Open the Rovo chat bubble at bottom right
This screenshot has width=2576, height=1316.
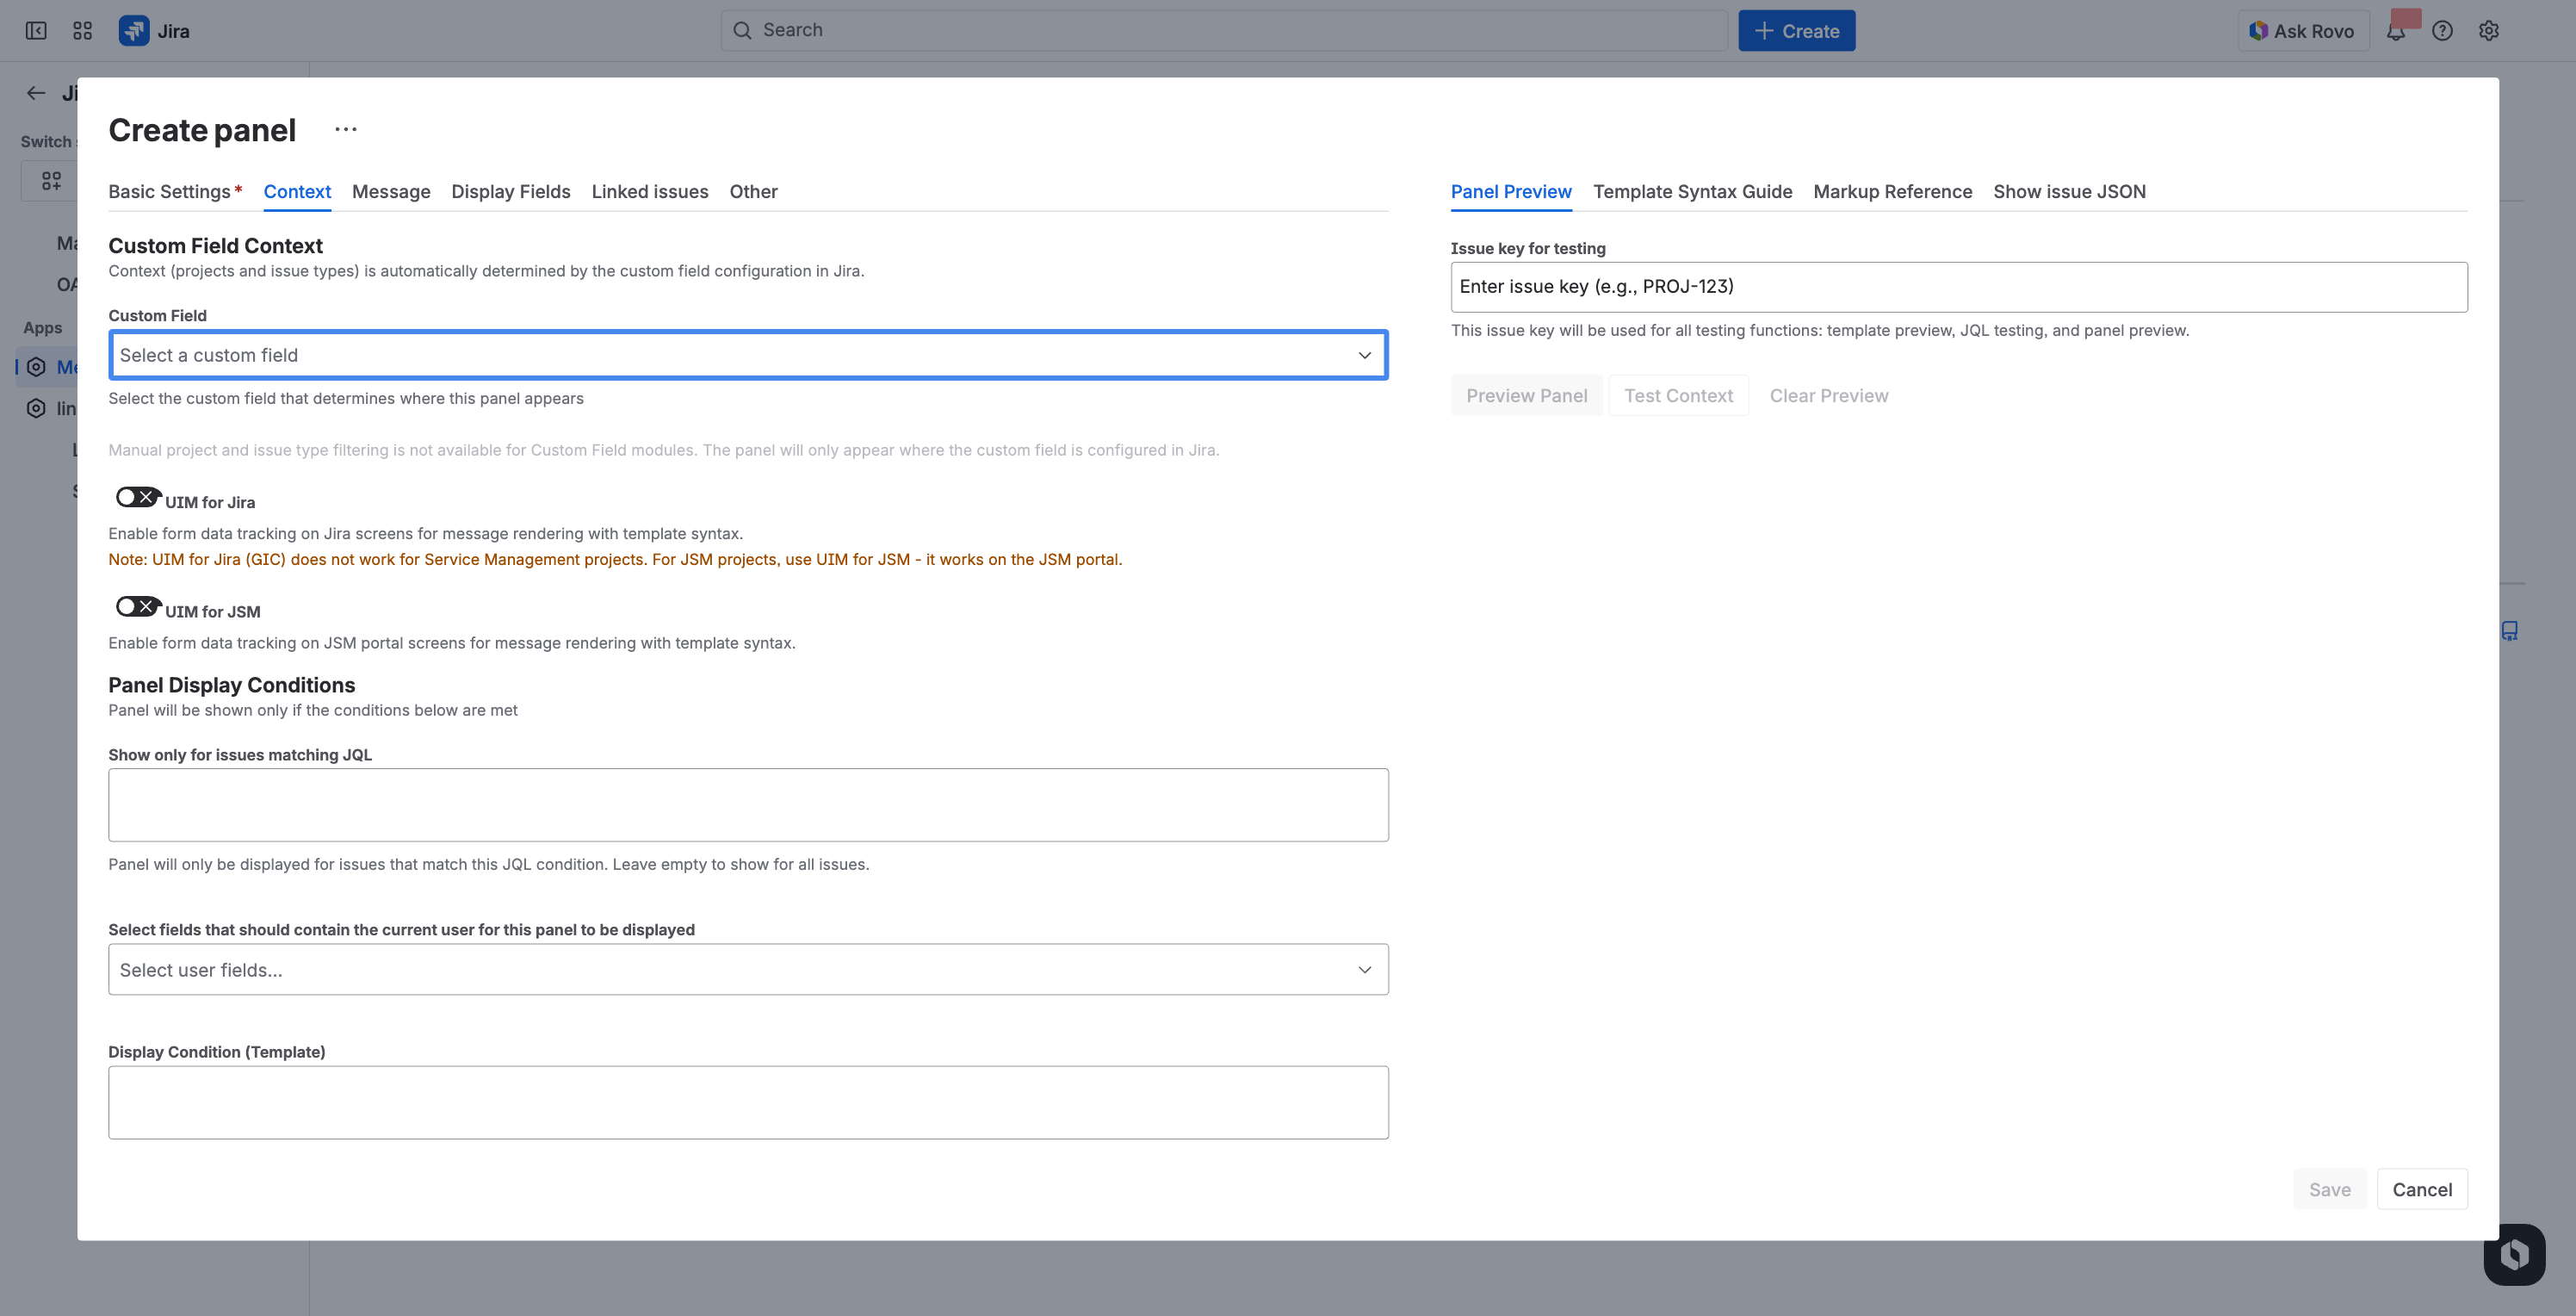tap(2515, 1253)
